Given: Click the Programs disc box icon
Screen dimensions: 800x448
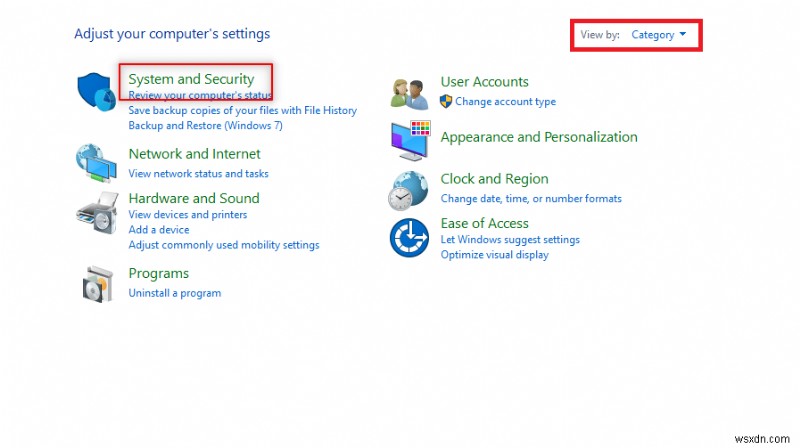Looking at the screenshot, I should point(98,283).
